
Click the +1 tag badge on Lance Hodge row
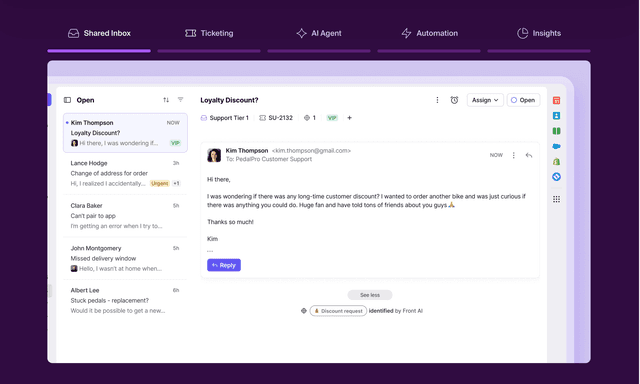(176, 184)
